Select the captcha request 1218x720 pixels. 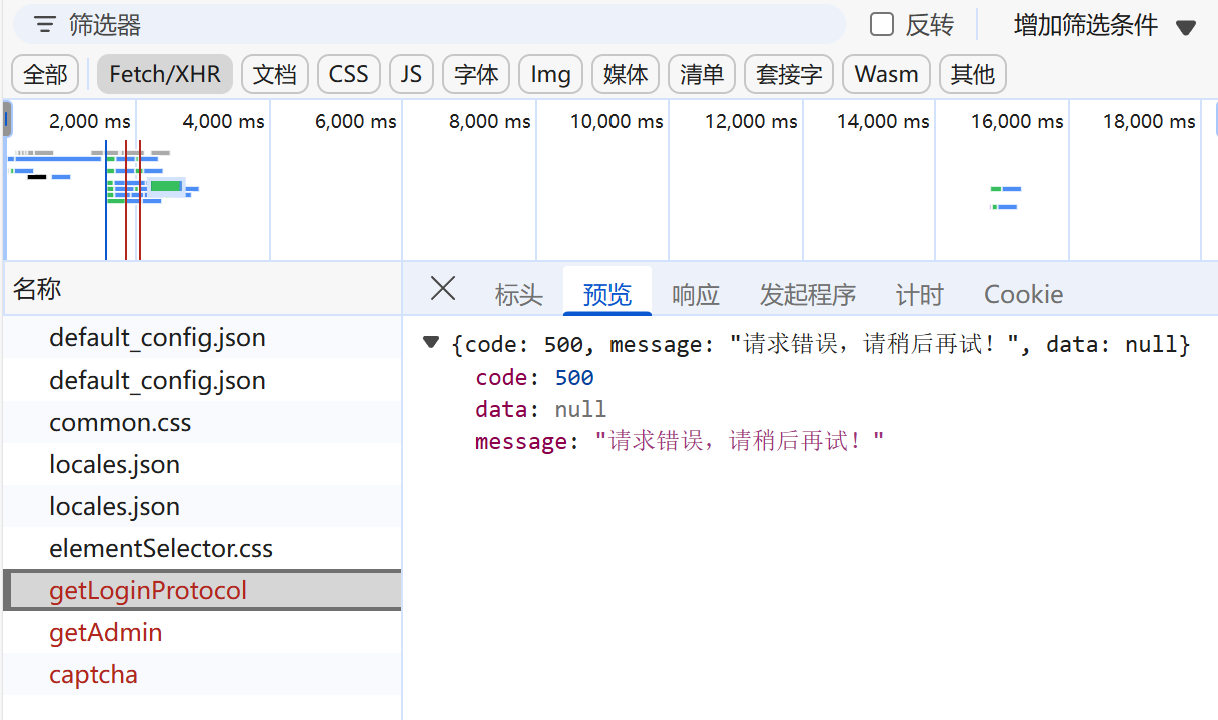[93, 675]
